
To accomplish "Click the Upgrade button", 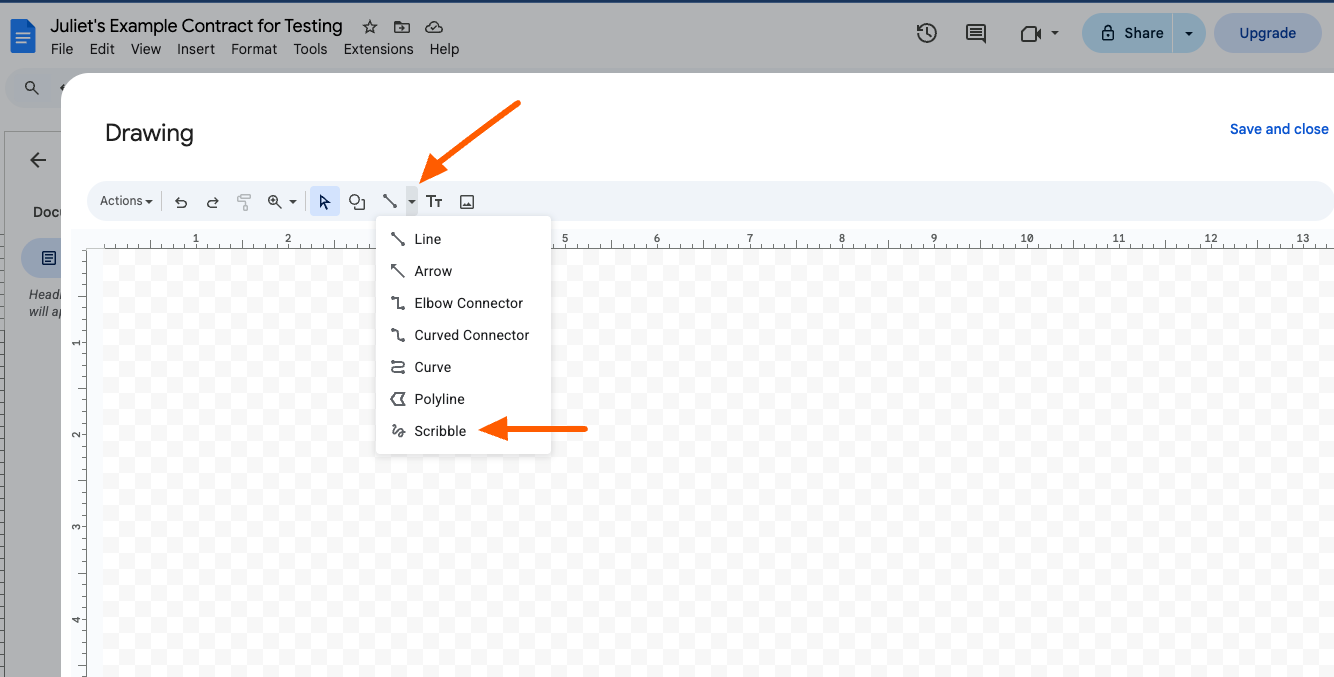I will (x=1267, y=33).
